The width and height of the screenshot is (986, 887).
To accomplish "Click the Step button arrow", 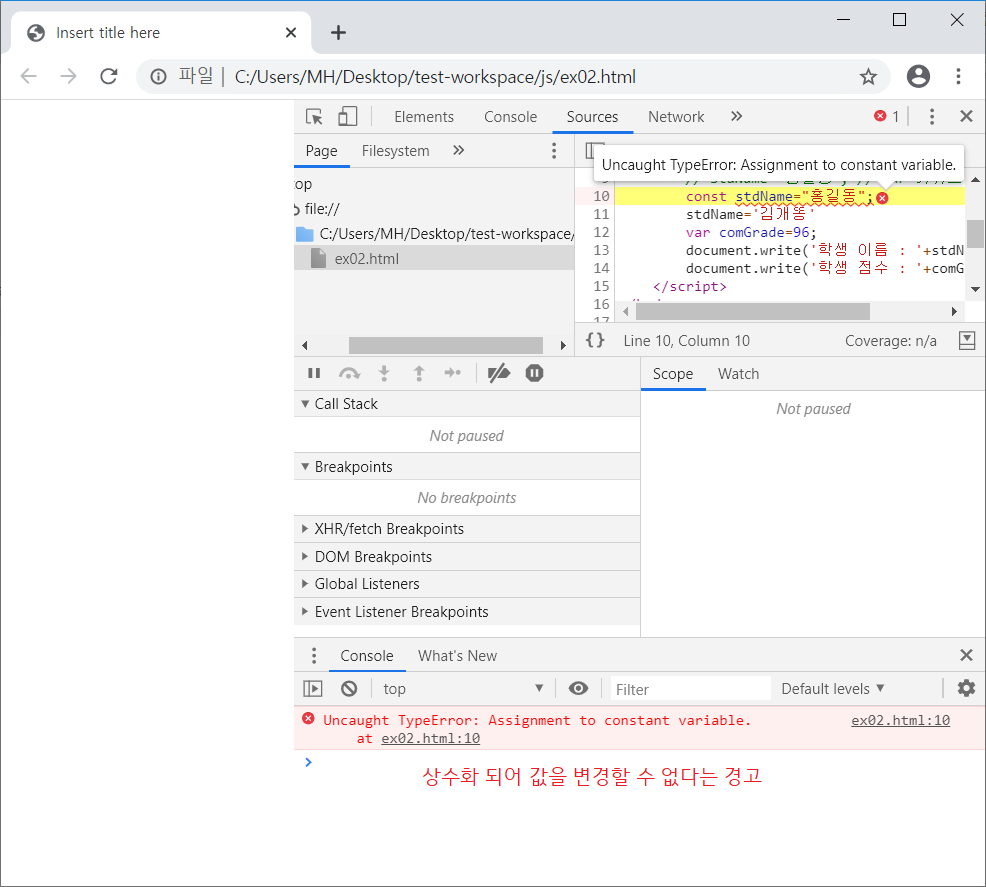I will click(453, 373).
